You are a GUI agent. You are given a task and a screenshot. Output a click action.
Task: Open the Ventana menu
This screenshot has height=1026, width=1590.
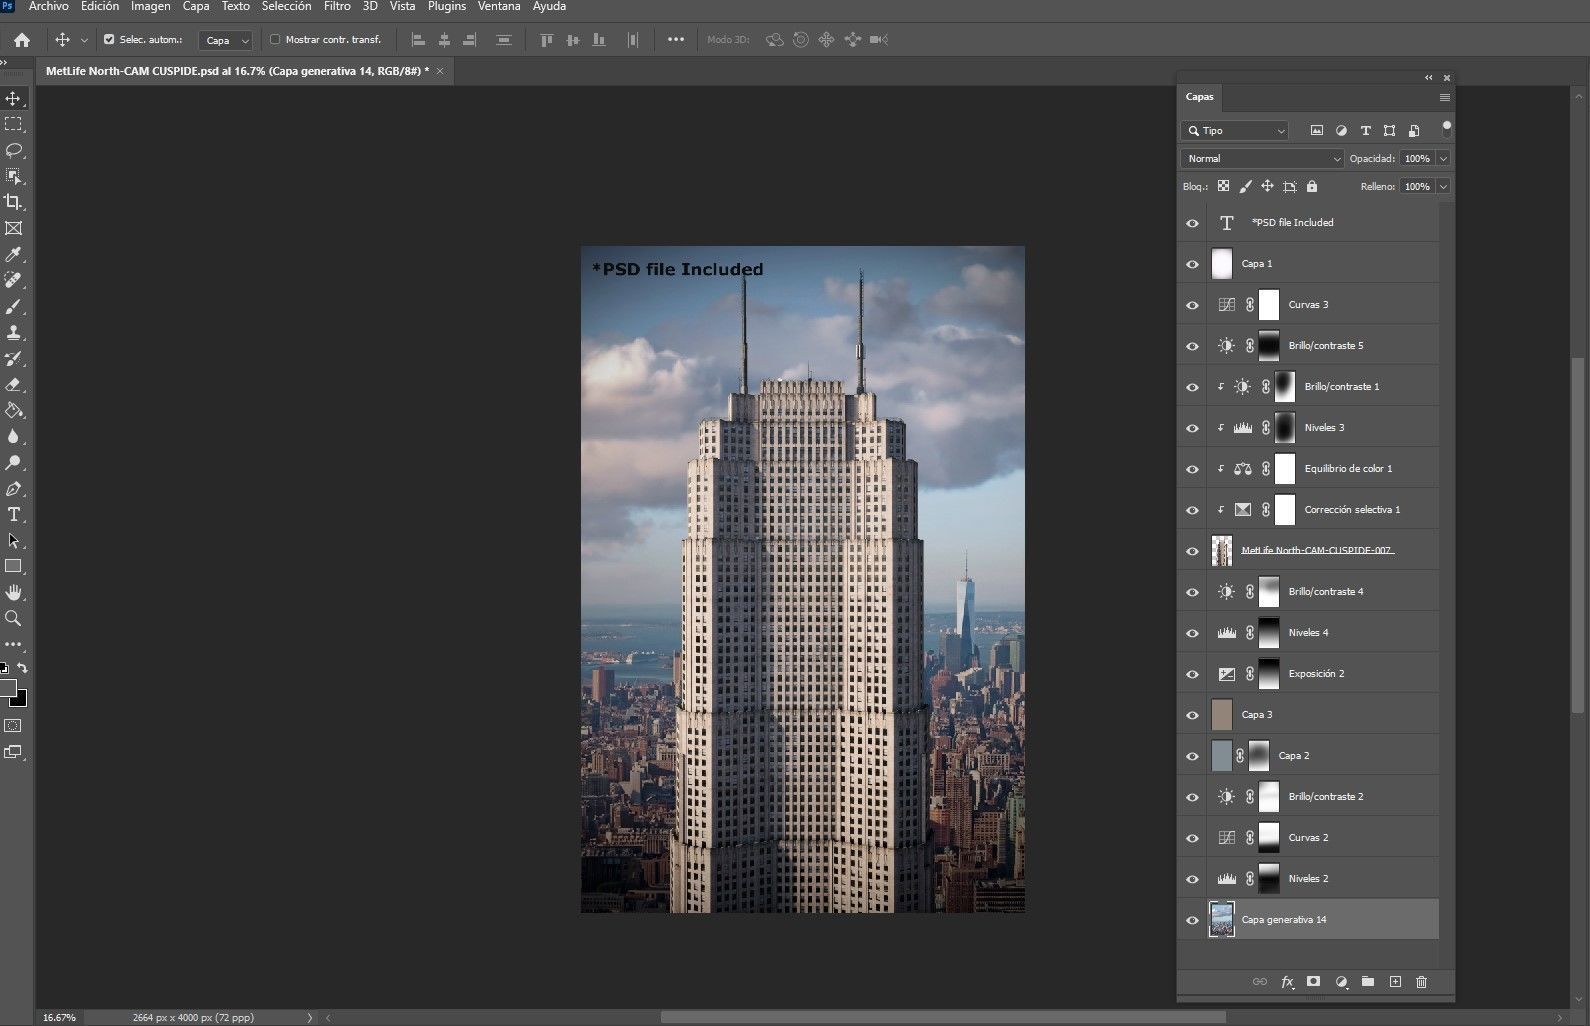tap(499, 6)
